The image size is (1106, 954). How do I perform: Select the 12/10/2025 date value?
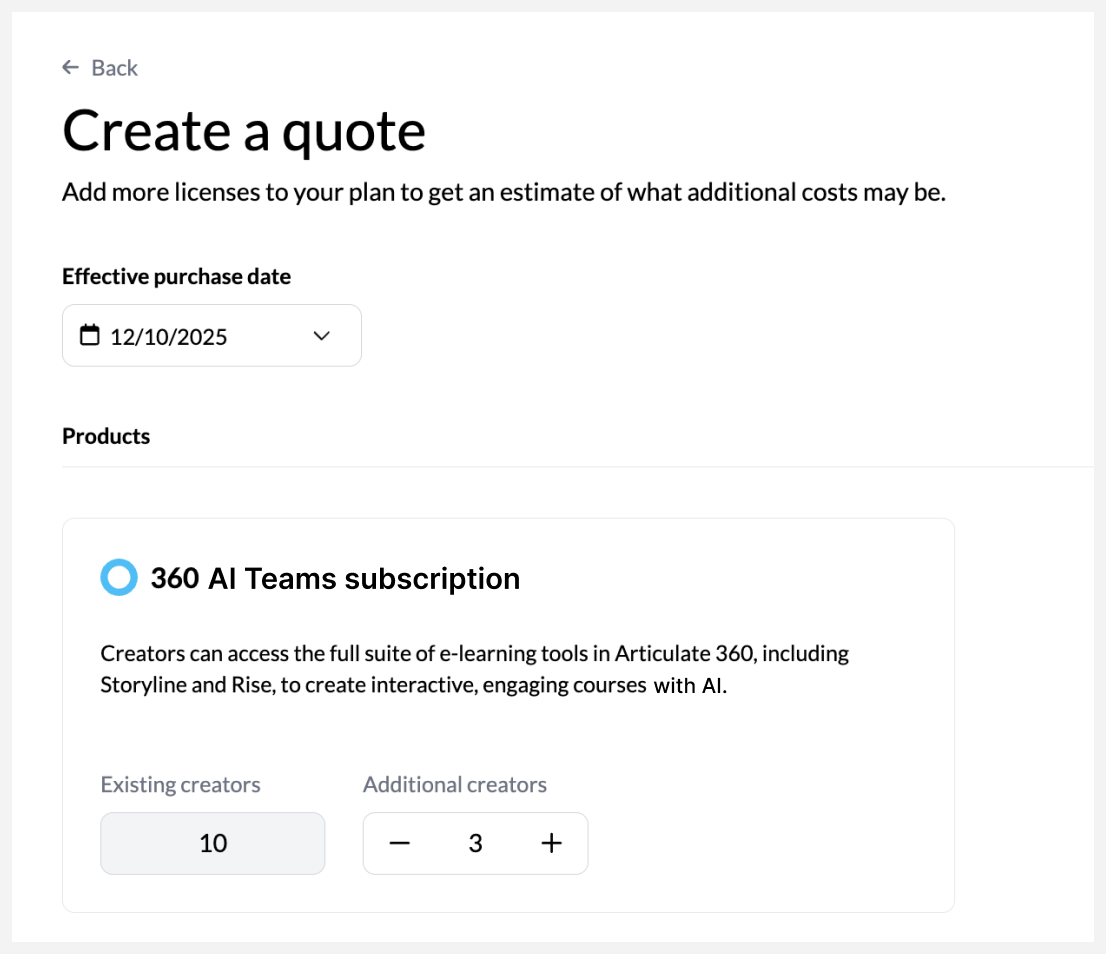click(169, 337)
